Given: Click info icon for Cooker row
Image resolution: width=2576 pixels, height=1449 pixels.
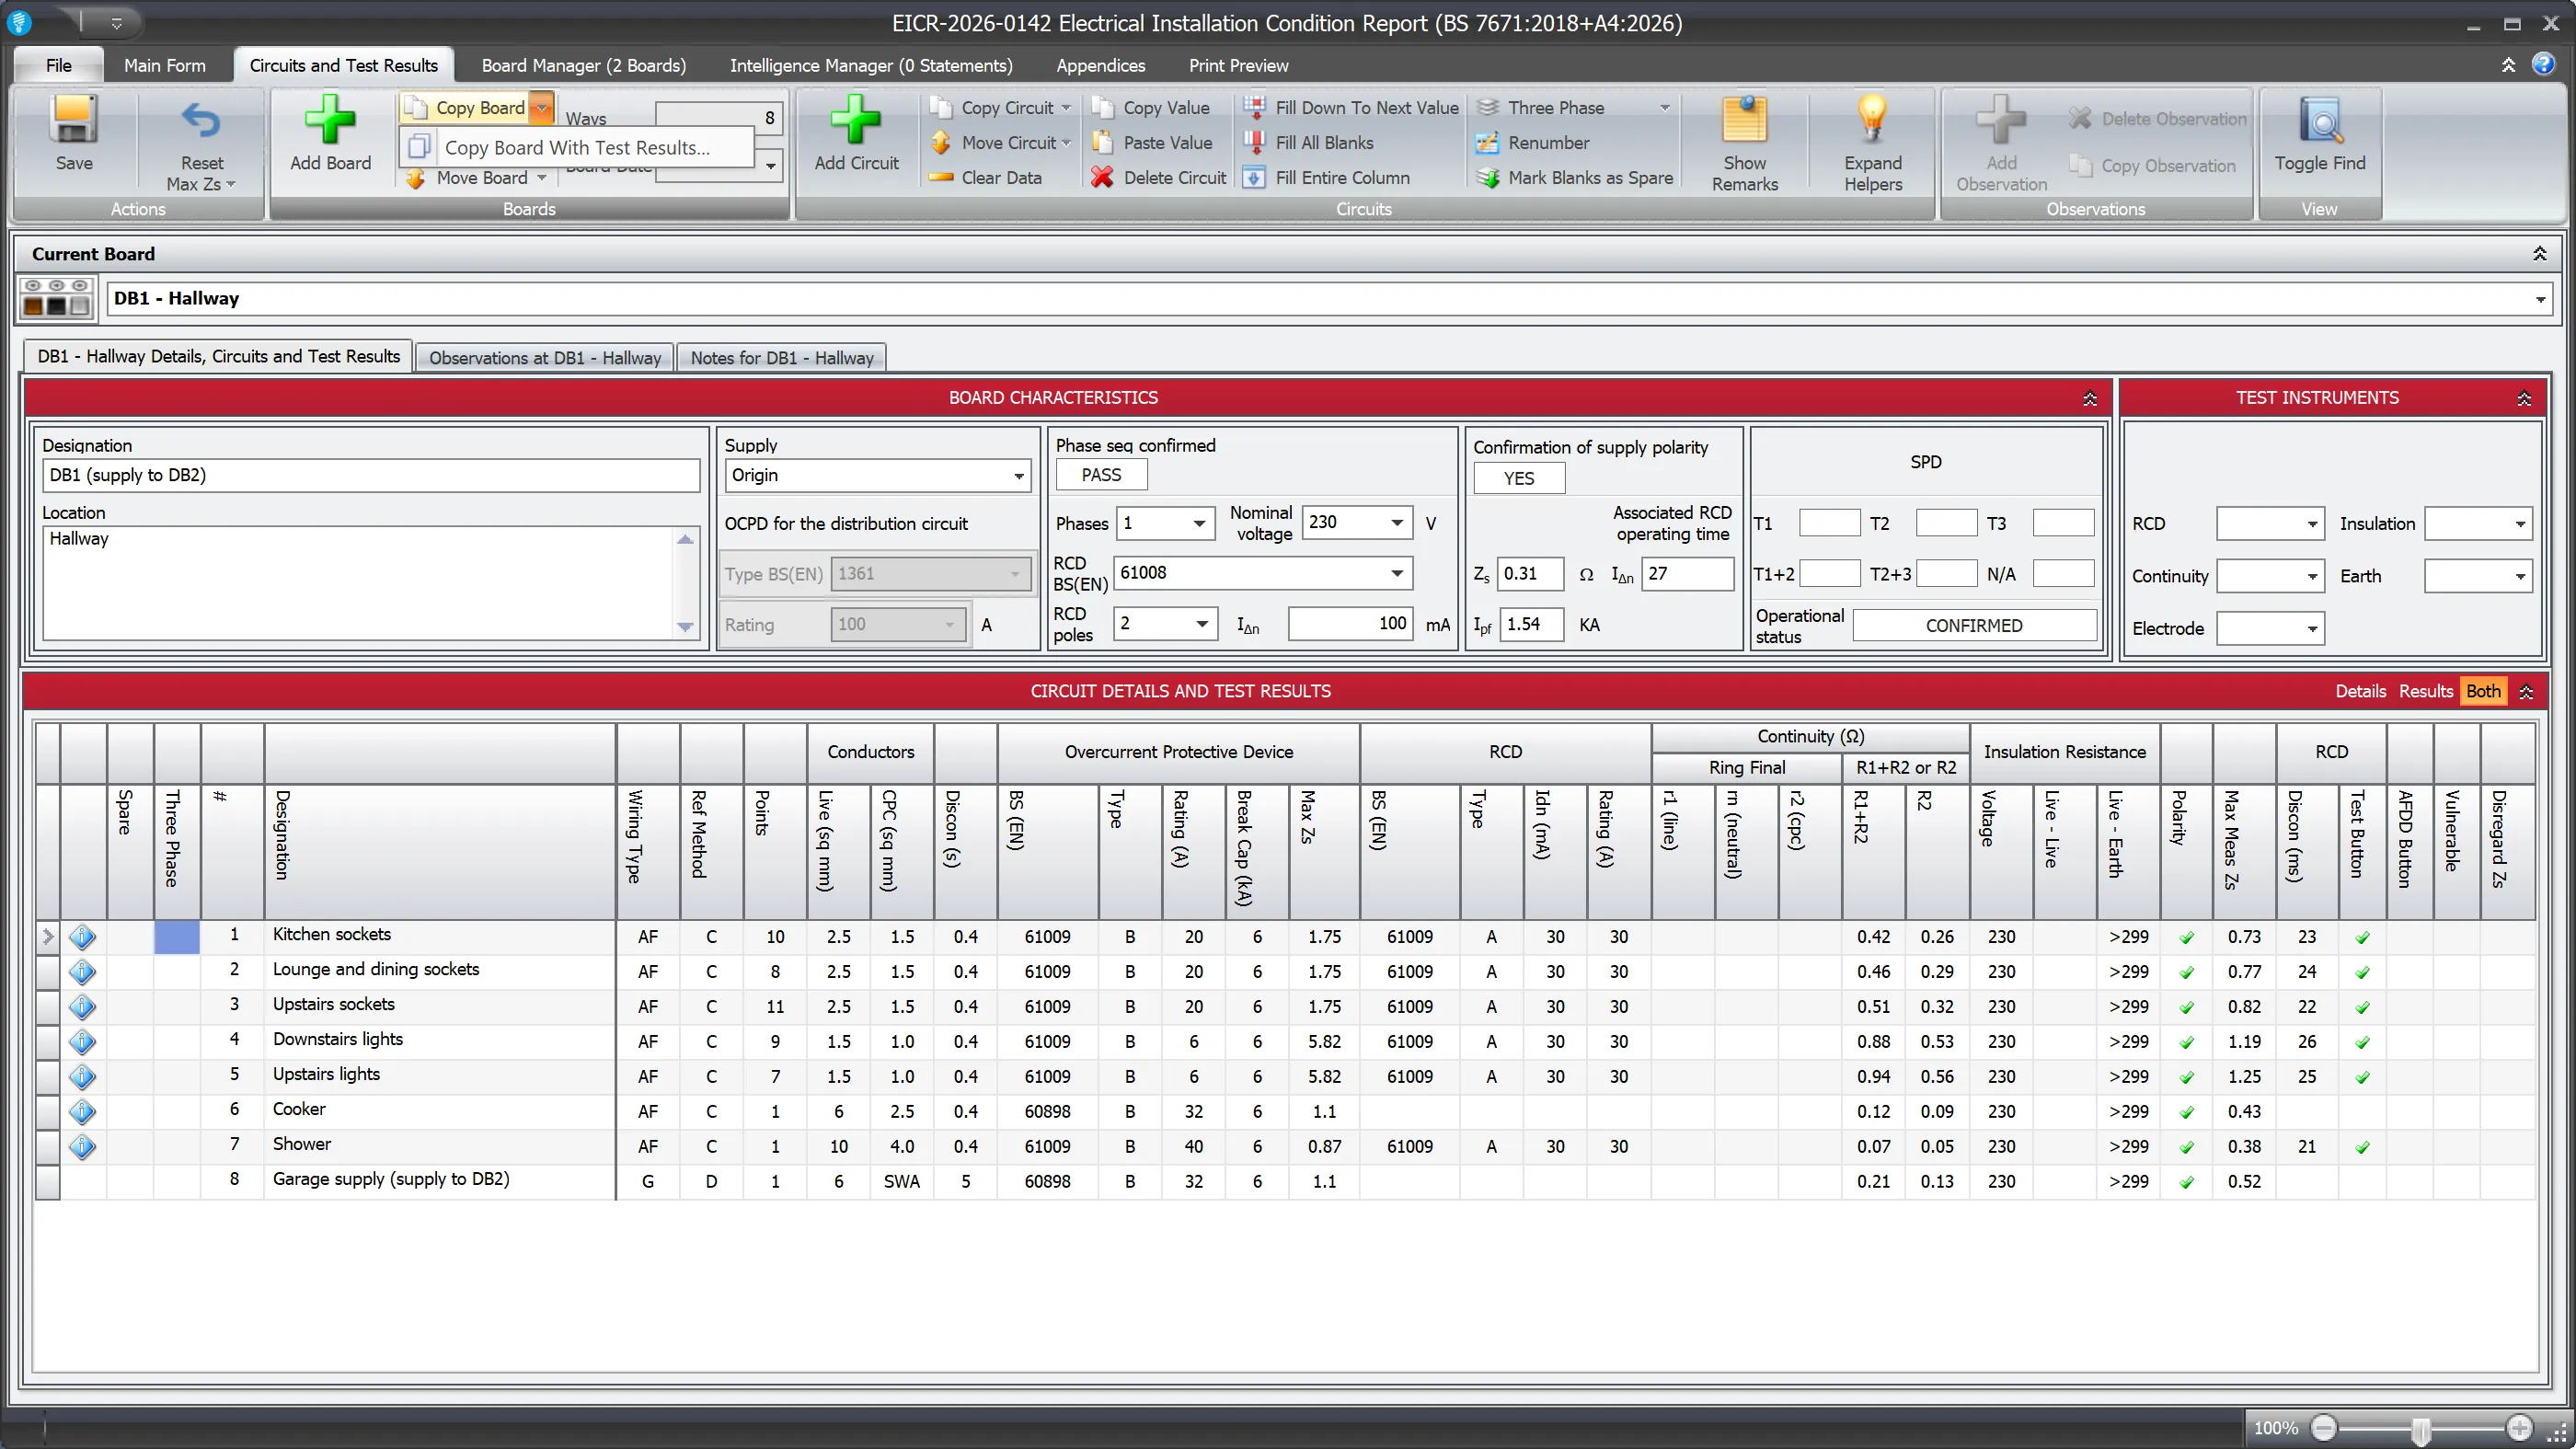Looking at the screenshot, I should (82, 1111).
